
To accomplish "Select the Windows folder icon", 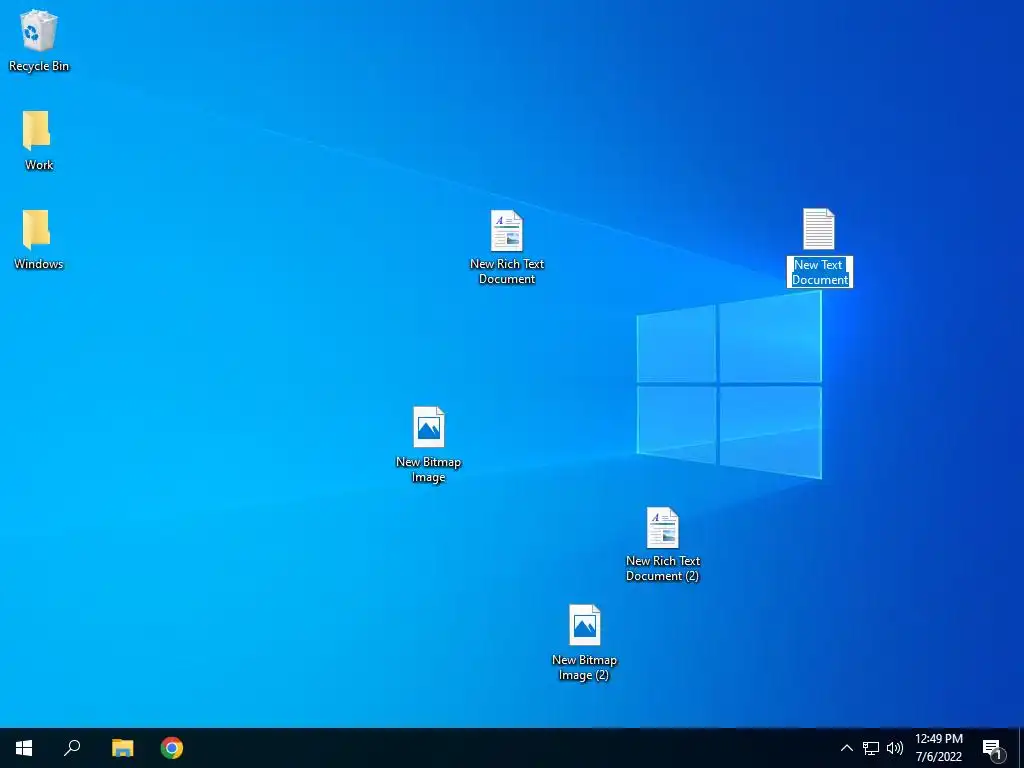I will click(37, 229).
